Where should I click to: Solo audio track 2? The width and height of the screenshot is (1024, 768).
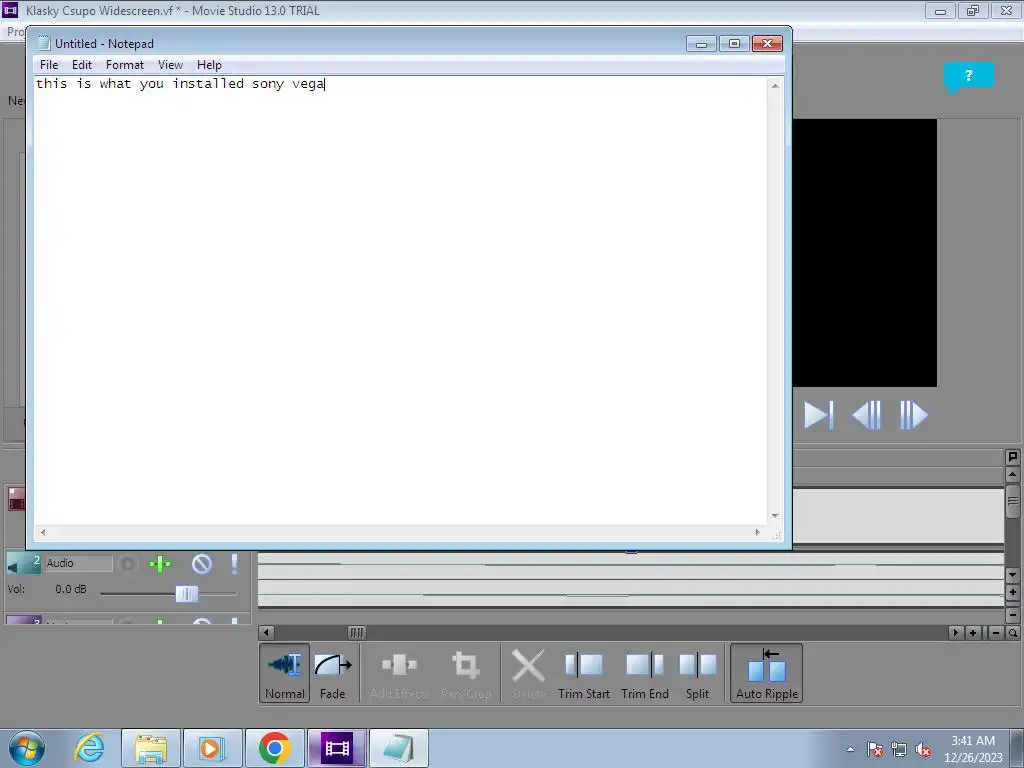[x=234, y=564]
